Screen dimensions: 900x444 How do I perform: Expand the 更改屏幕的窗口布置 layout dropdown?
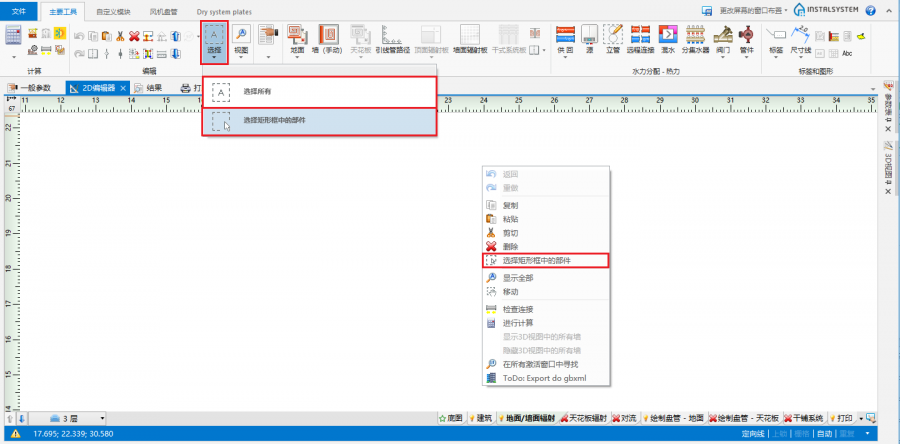749,9
